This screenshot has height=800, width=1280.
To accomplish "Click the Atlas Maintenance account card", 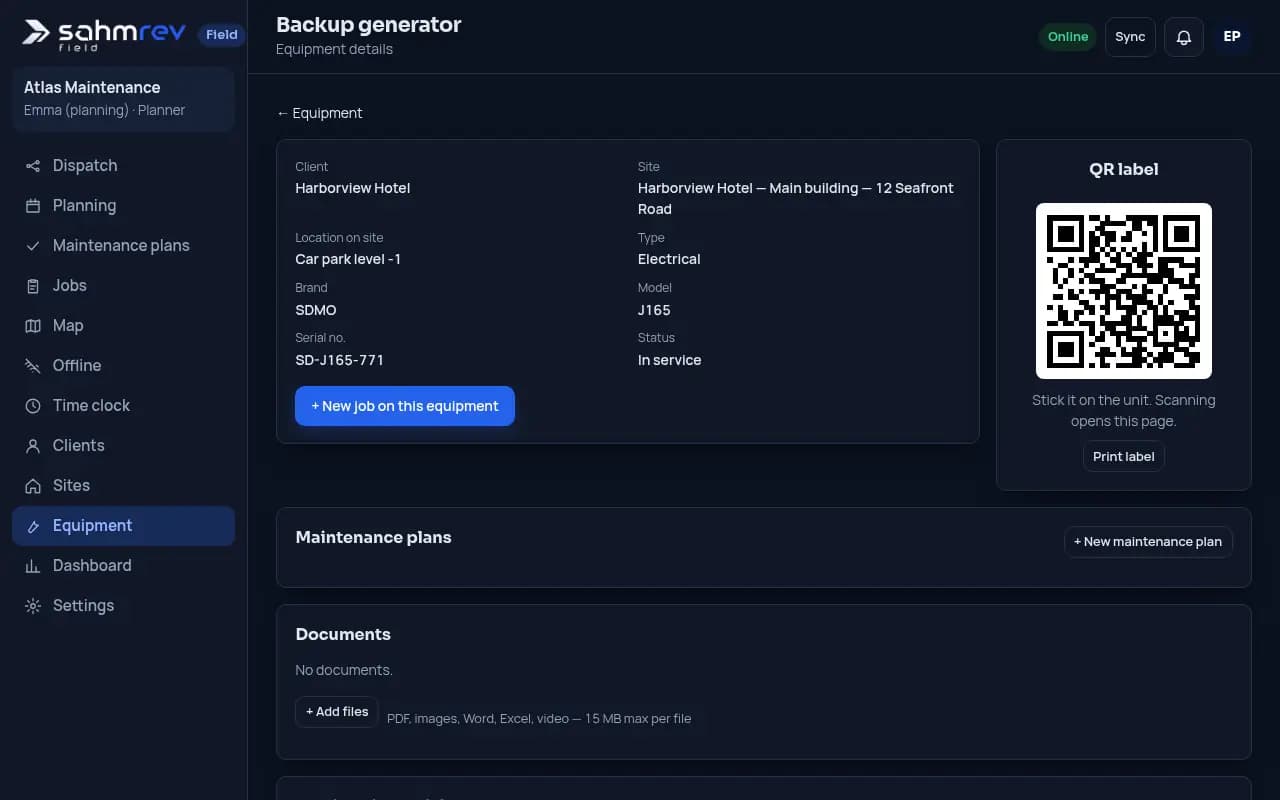I will tap(124, 99).
